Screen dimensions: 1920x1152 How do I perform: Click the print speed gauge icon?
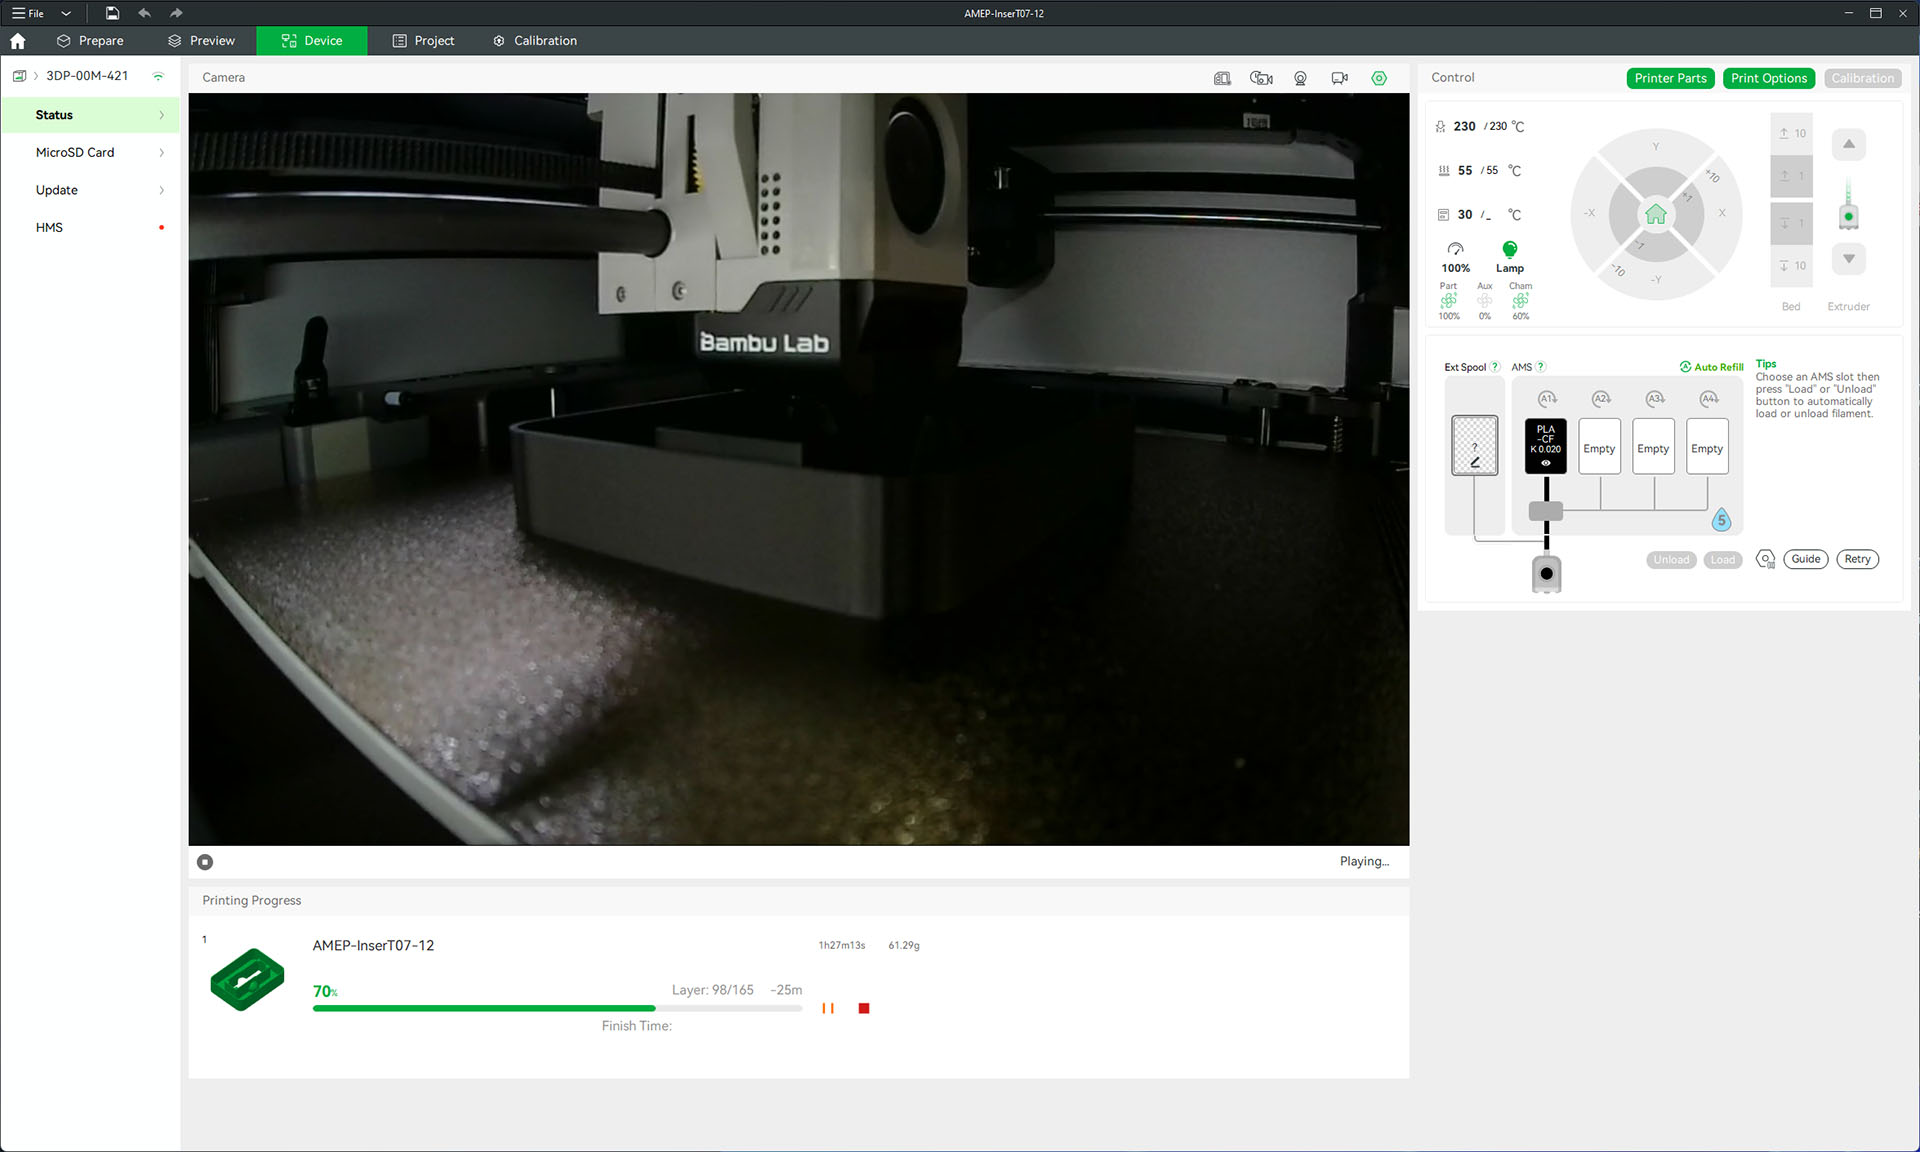(1455, 249)
